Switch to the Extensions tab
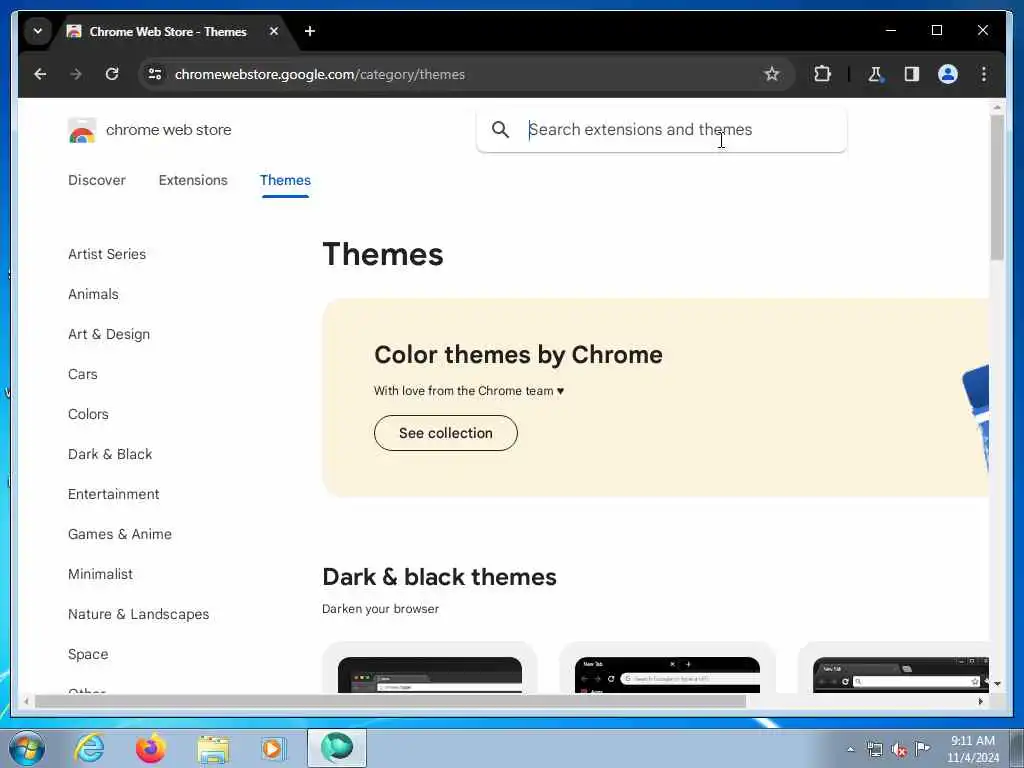1024x768 pixels. coord(193,180)
